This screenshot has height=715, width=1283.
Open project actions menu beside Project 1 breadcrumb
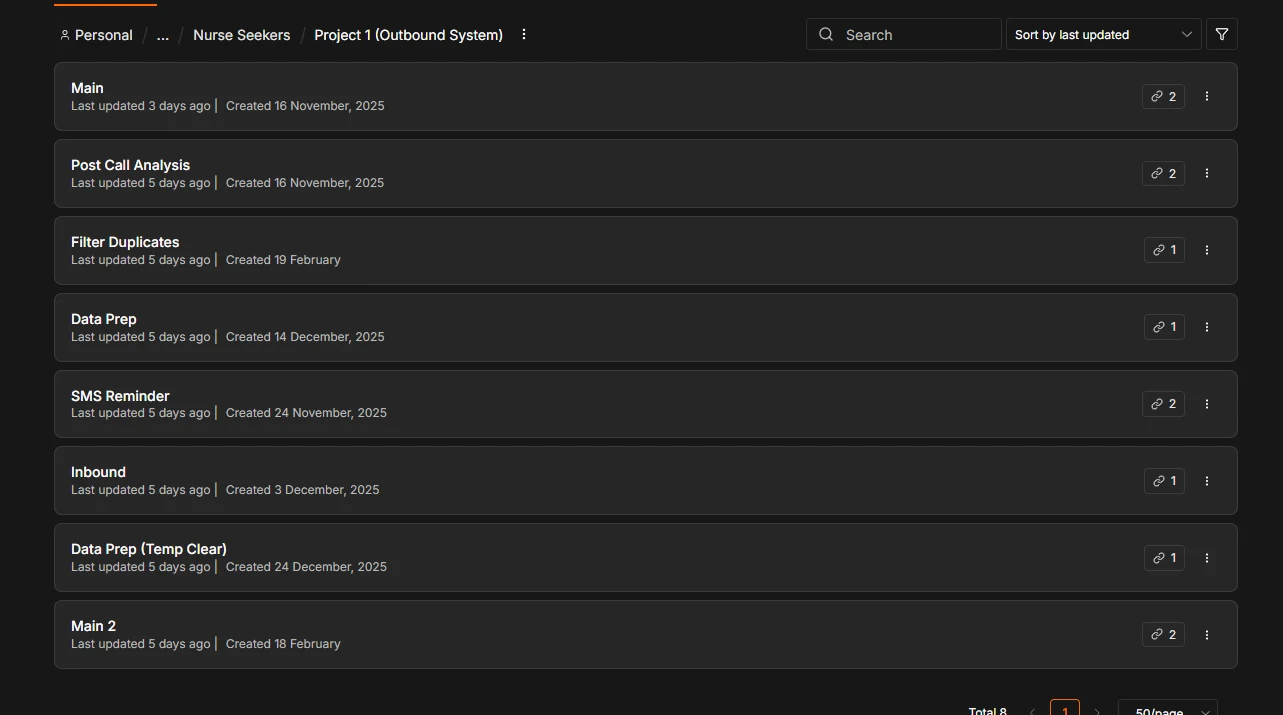pos(524,35)
